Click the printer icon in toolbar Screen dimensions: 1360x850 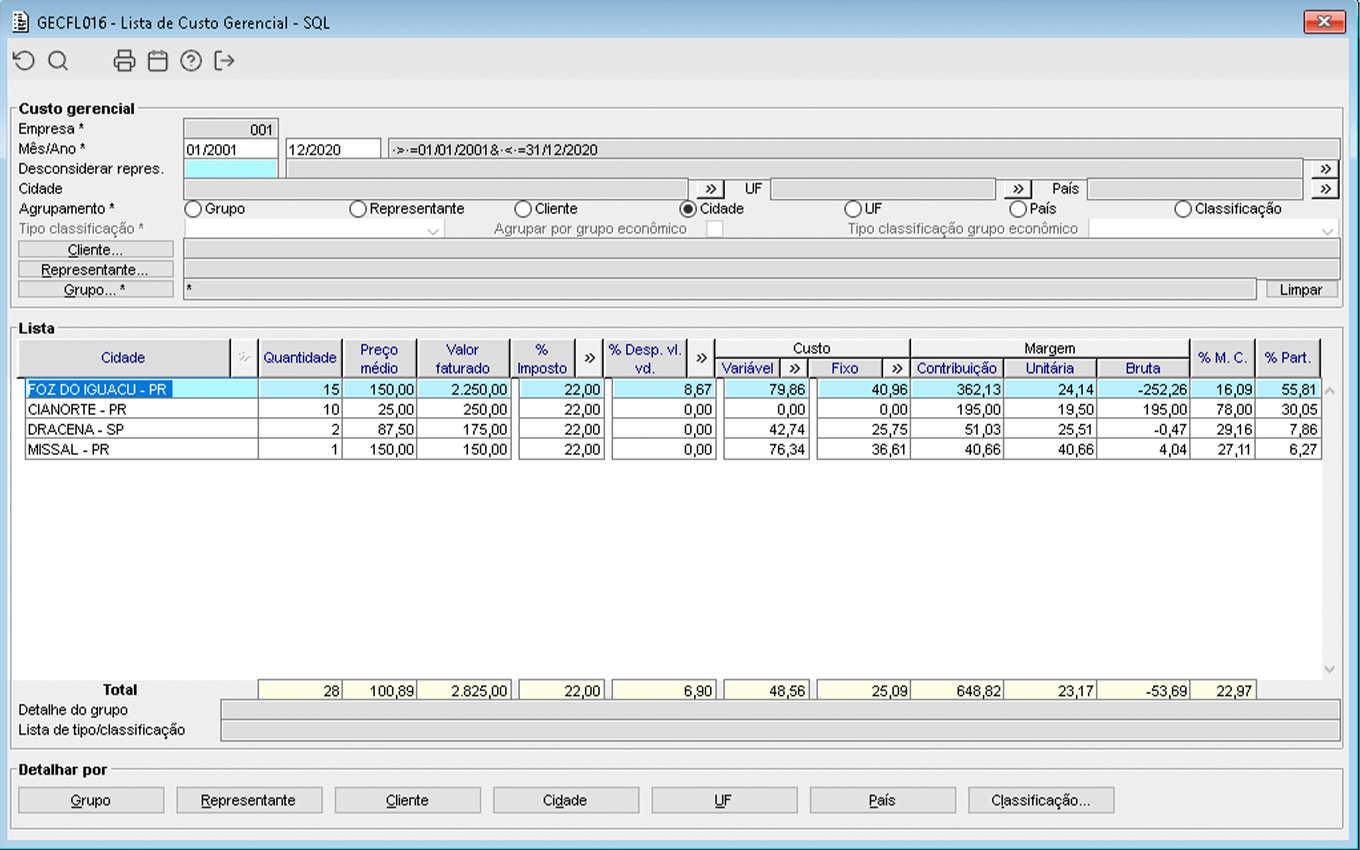point(124,61)
